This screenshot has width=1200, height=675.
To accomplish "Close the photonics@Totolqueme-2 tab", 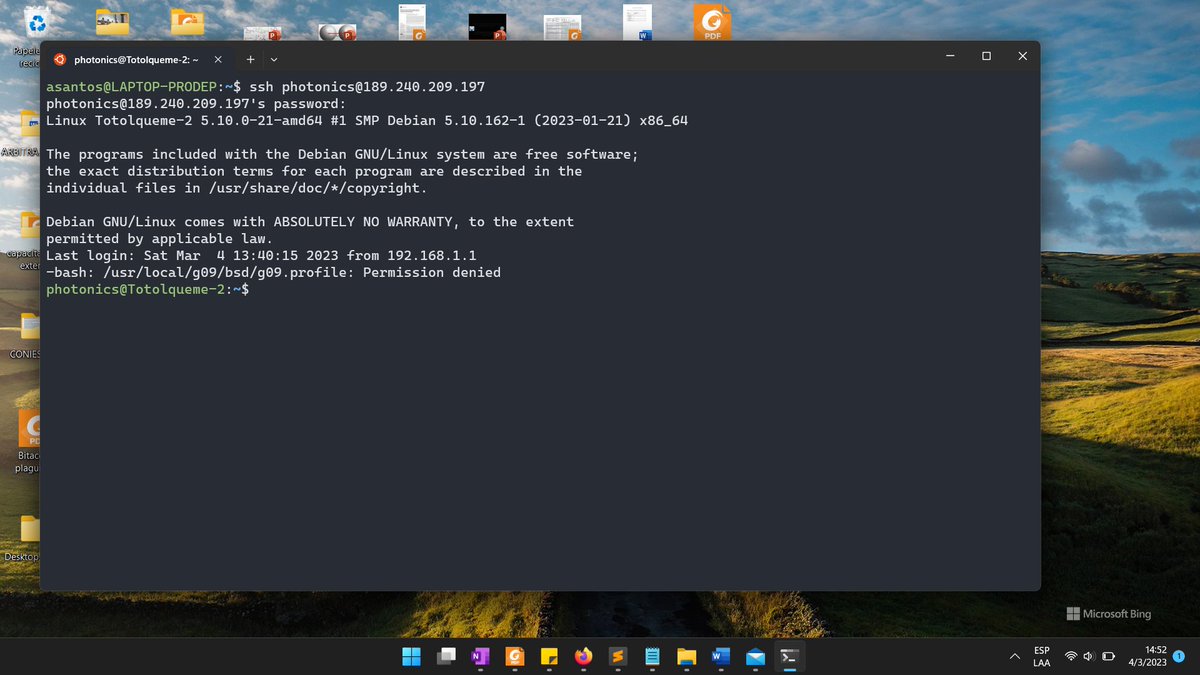I will (218, 59).
